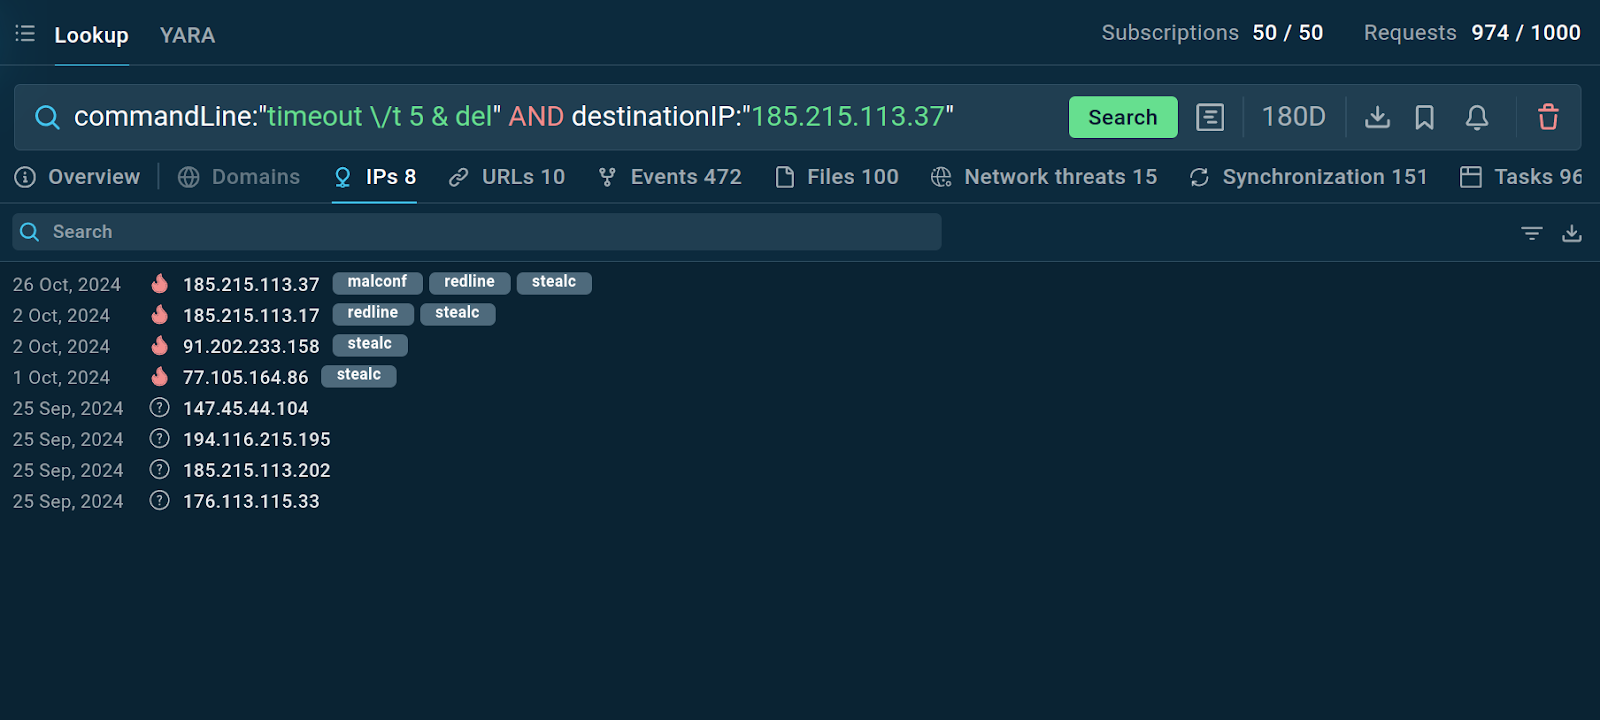Screen dimensions: 1600x720
Task: Open the Files 100 tab
Action: 837,177
